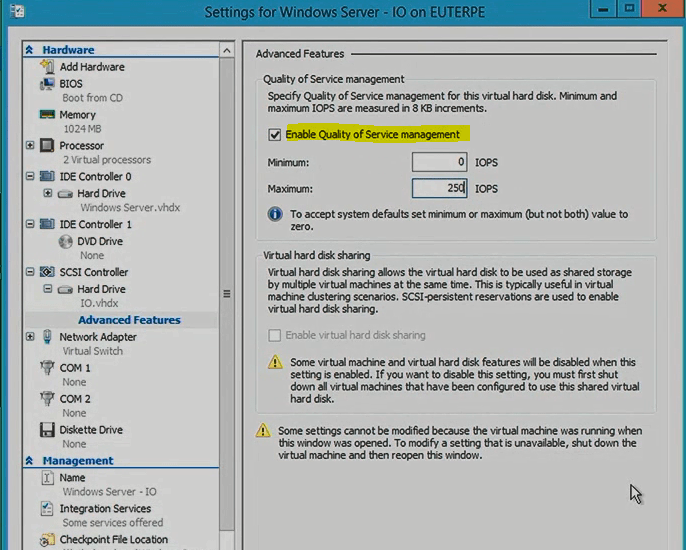The height and width of the screenshot is (550, 686).
Task: Toggle Enable Quality of Service management checkbox
Action: coord(275,134)
